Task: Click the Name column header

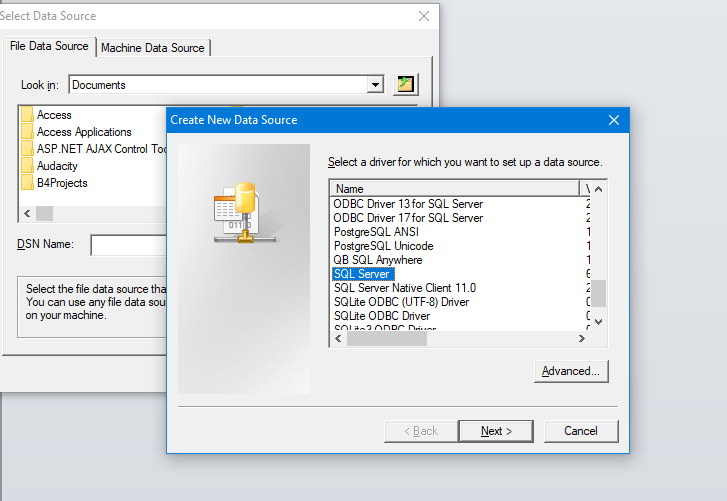Action: coord(455,189)
